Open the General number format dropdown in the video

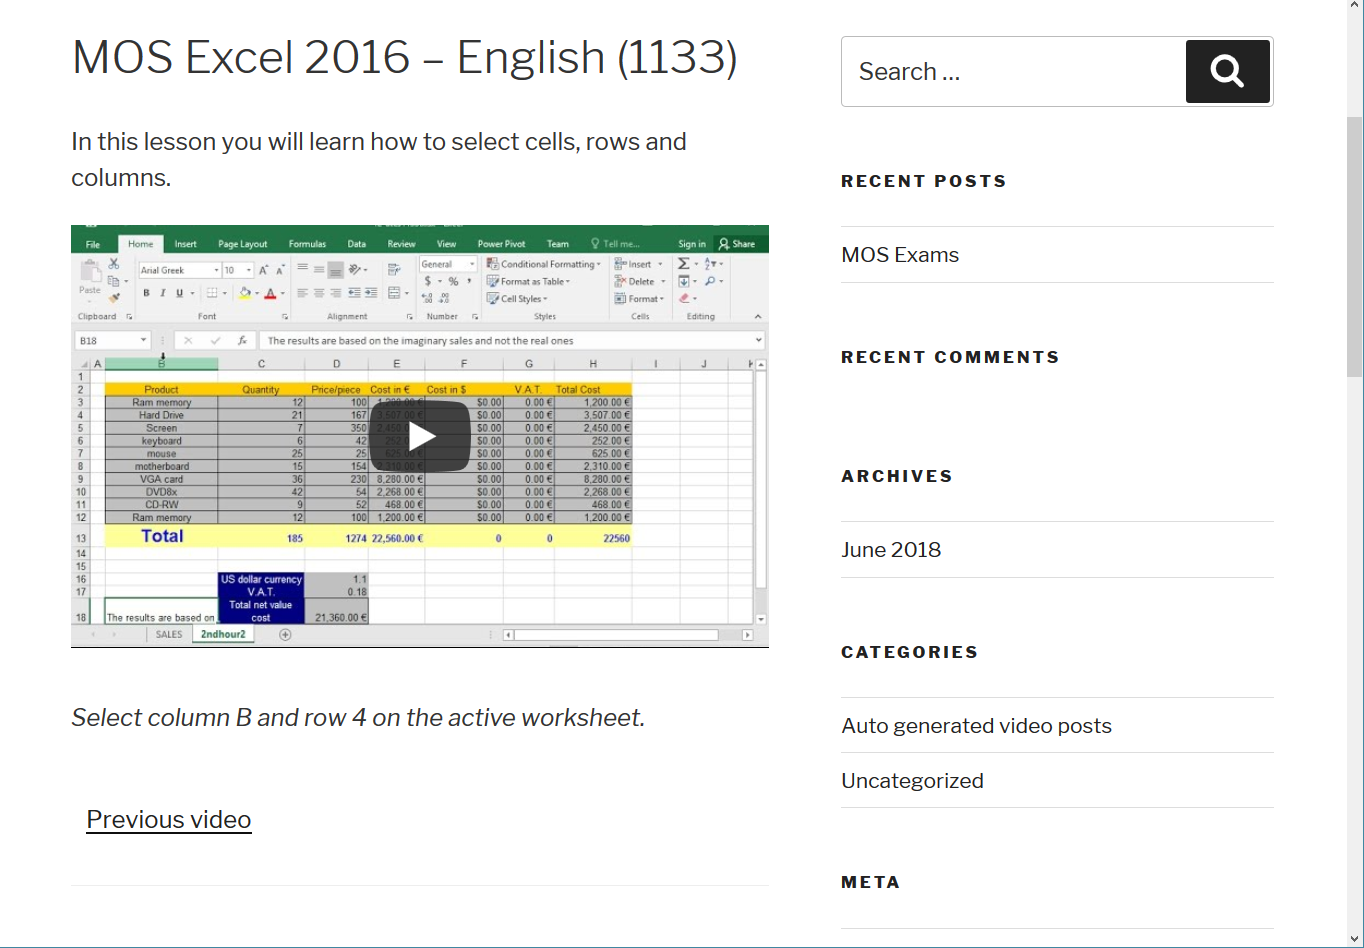click(472, 264)
